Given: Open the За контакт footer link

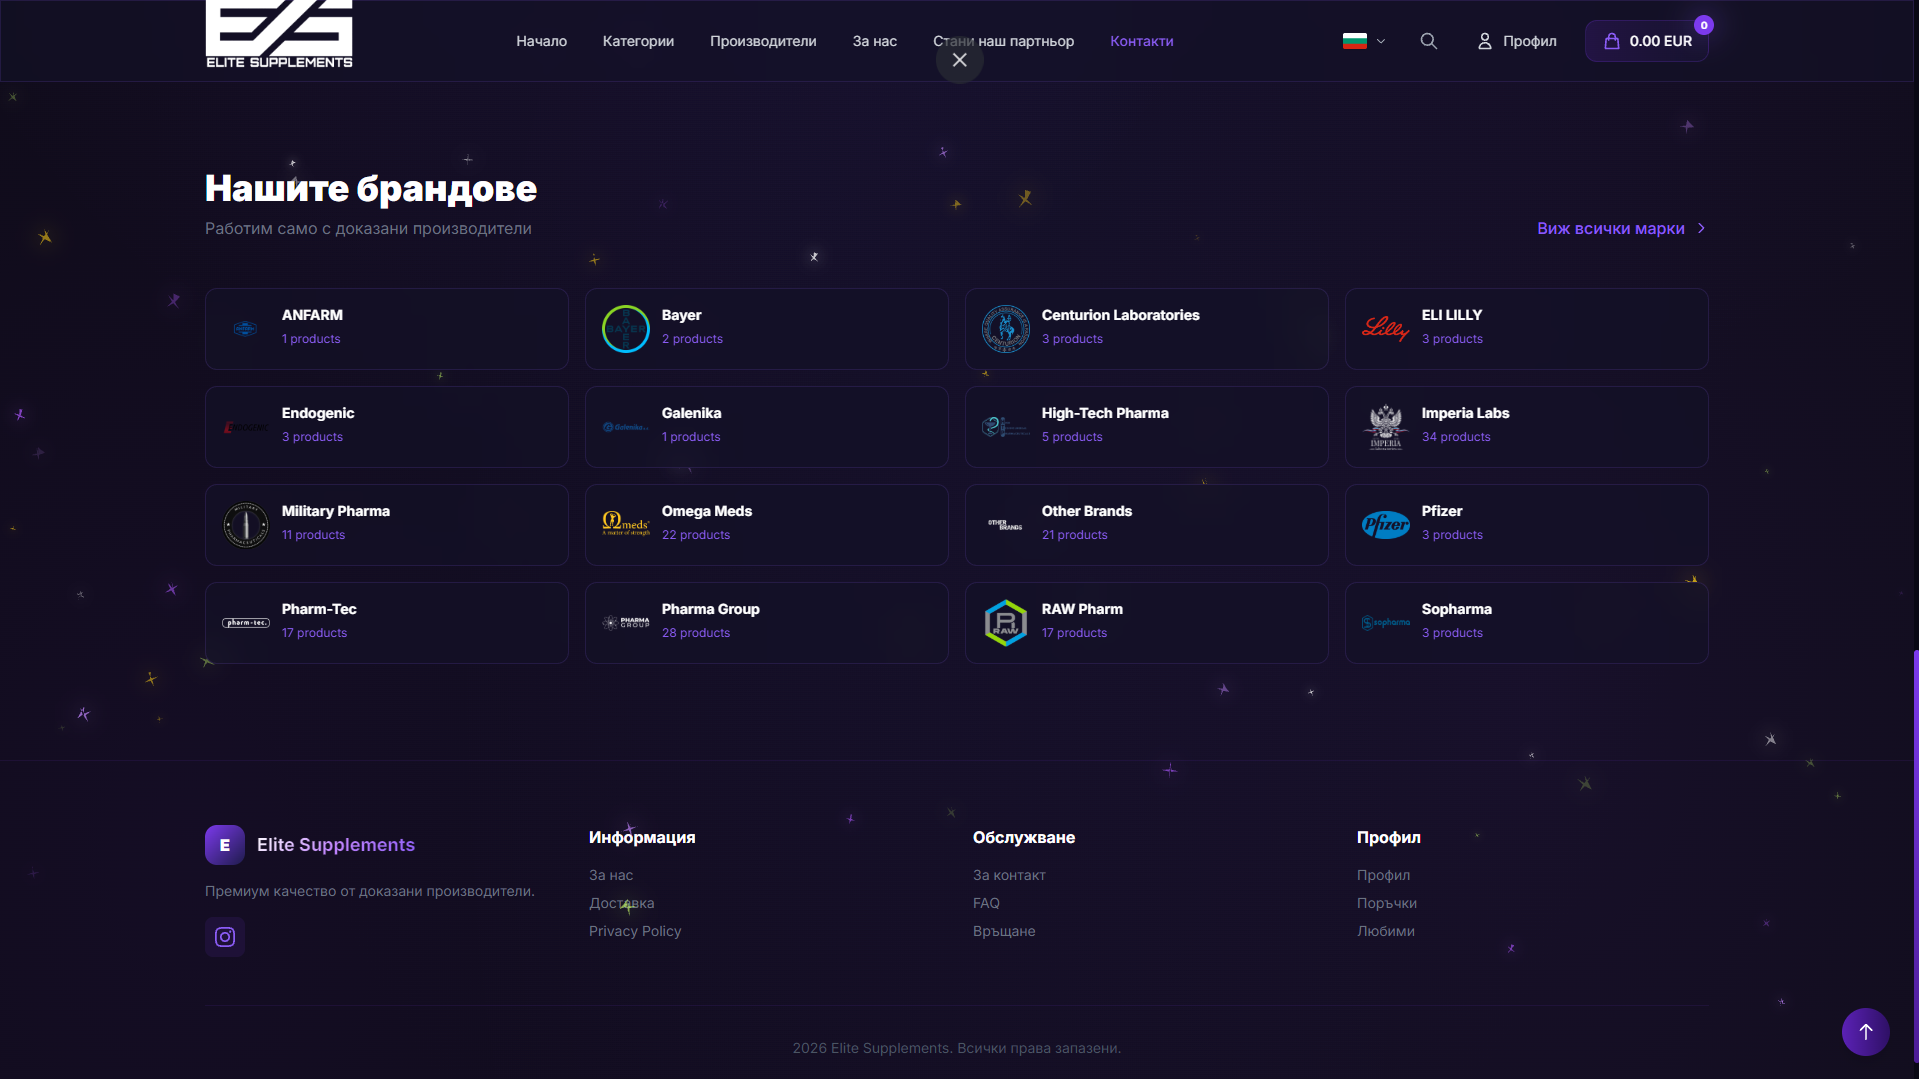Looking at the screenshot, I should pyautogui.click(x=1009, y=875).
